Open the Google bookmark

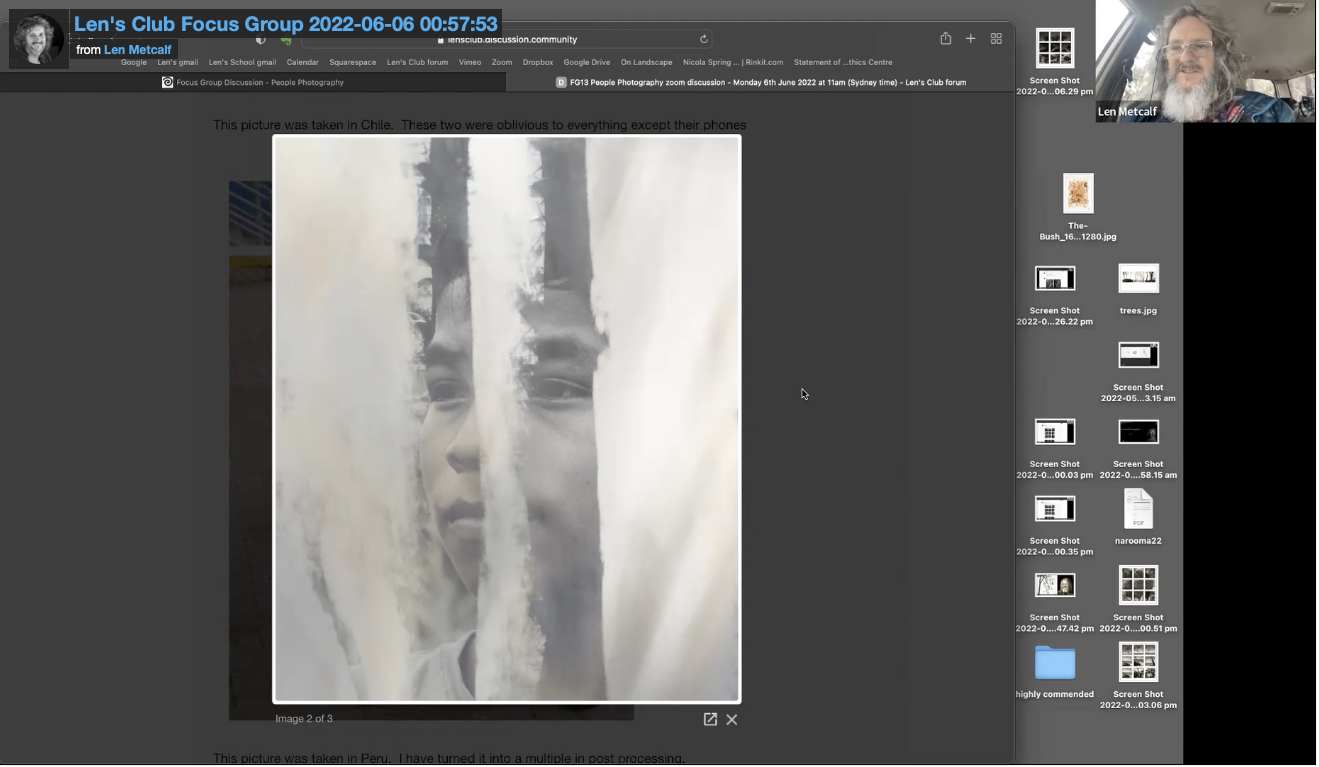(134, 62)
